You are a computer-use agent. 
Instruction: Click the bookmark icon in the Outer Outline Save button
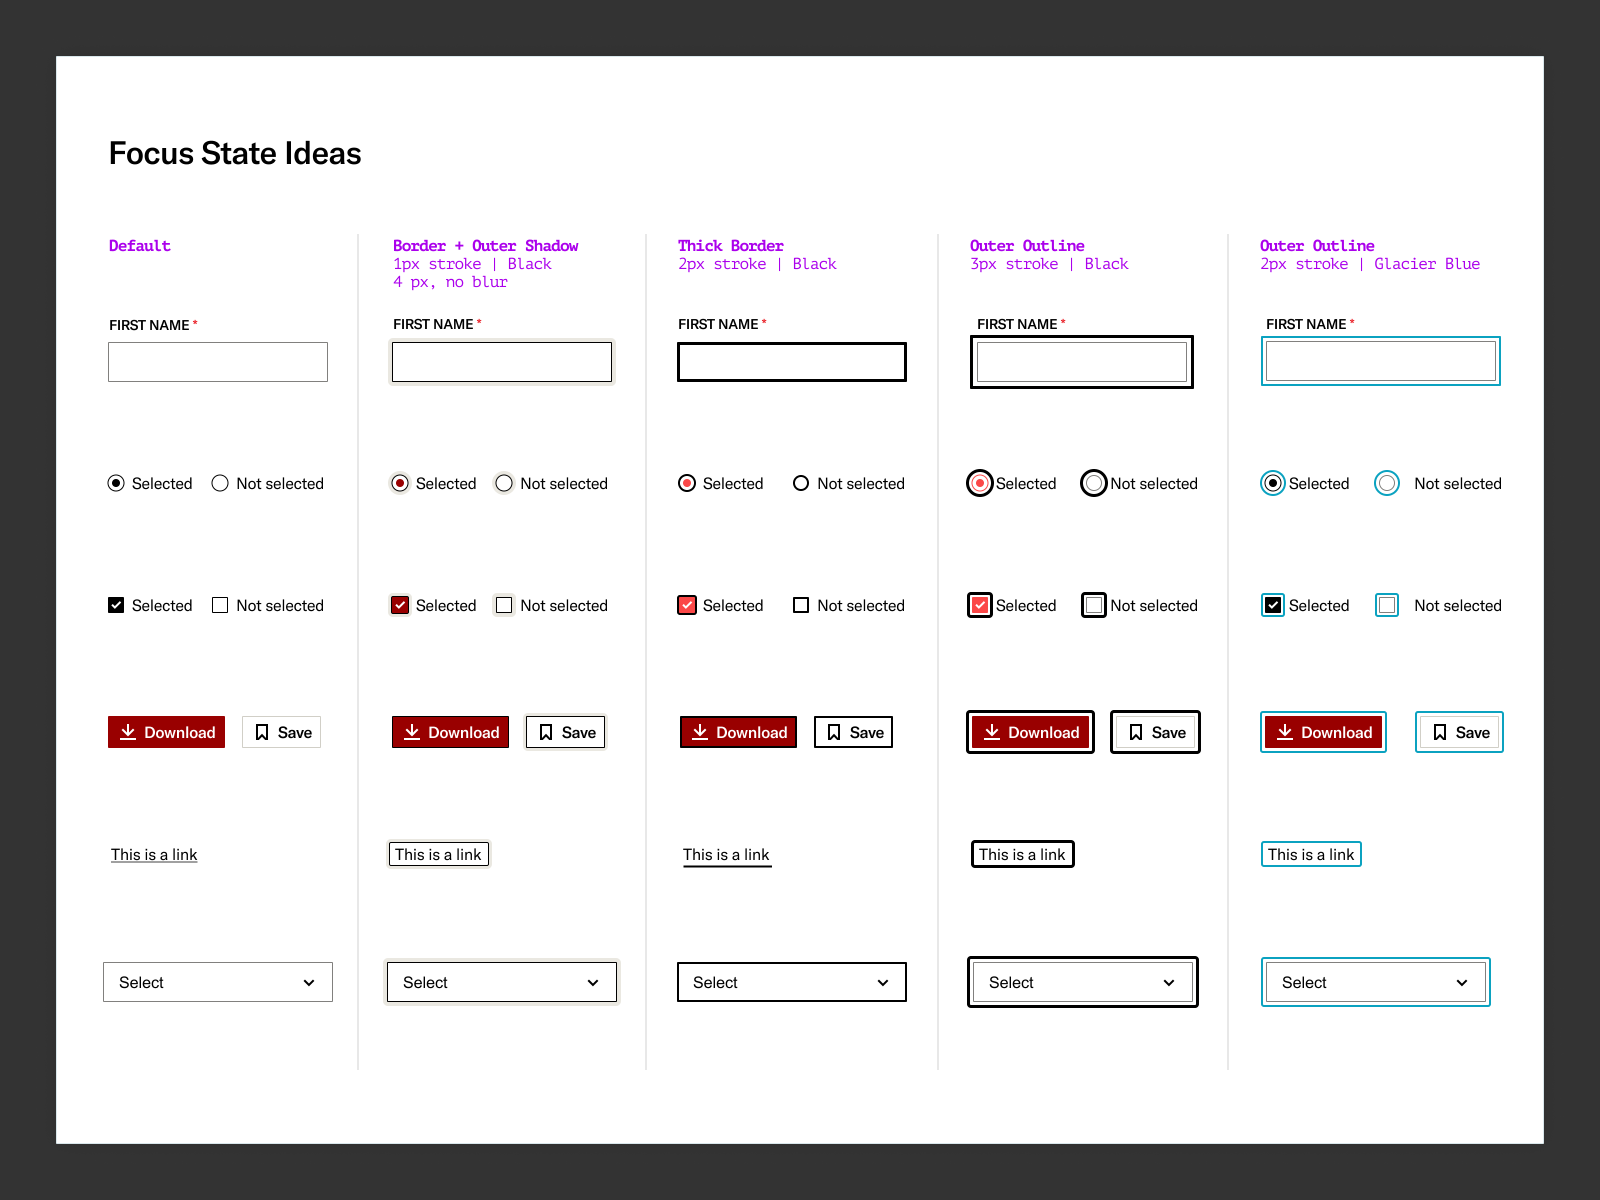[x=1137, y=732]
